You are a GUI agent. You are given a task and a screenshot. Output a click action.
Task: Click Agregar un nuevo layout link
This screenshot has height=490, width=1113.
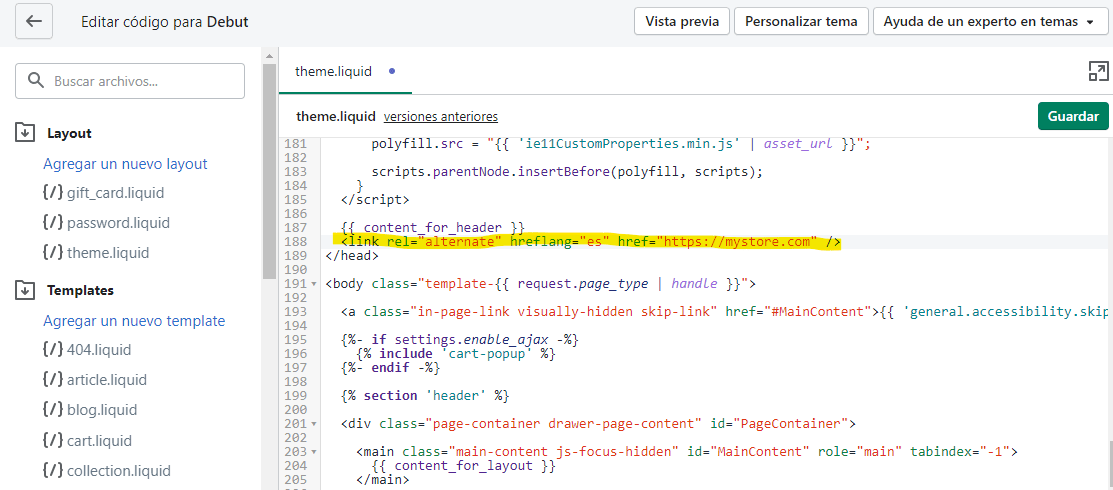[x=125, y=164]
